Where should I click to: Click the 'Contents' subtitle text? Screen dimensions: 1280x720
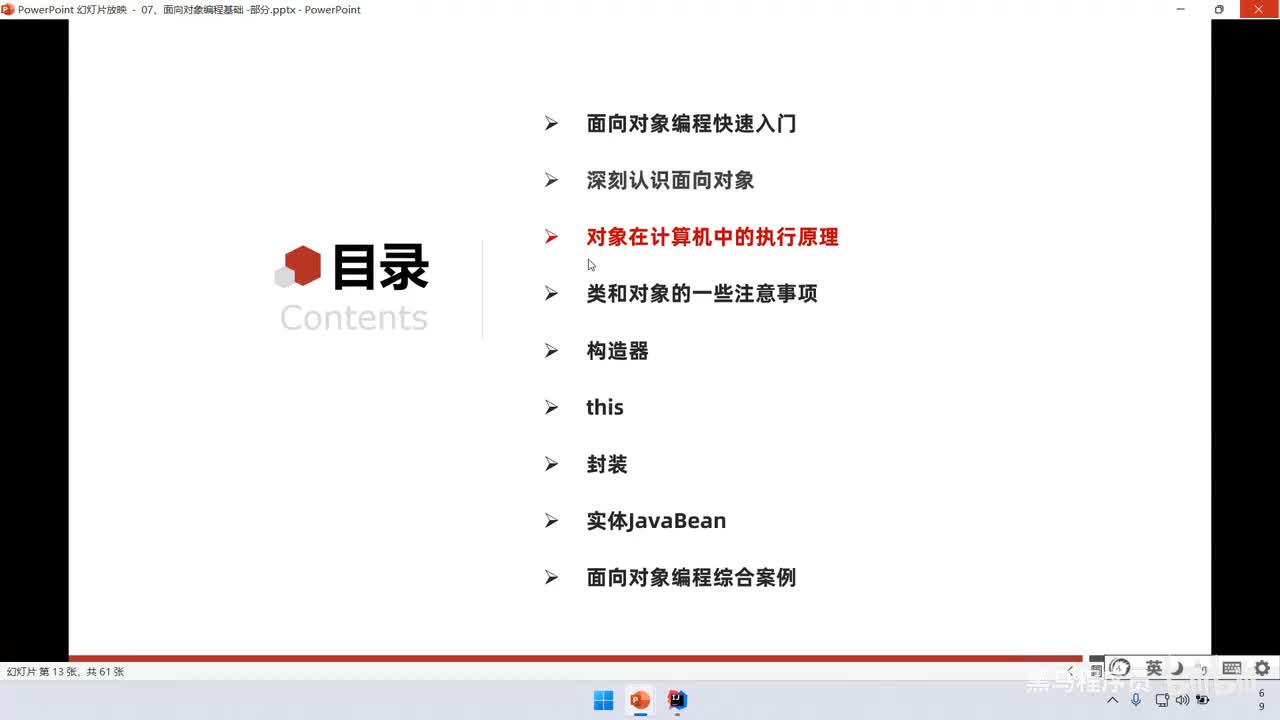tap(354, 317)
